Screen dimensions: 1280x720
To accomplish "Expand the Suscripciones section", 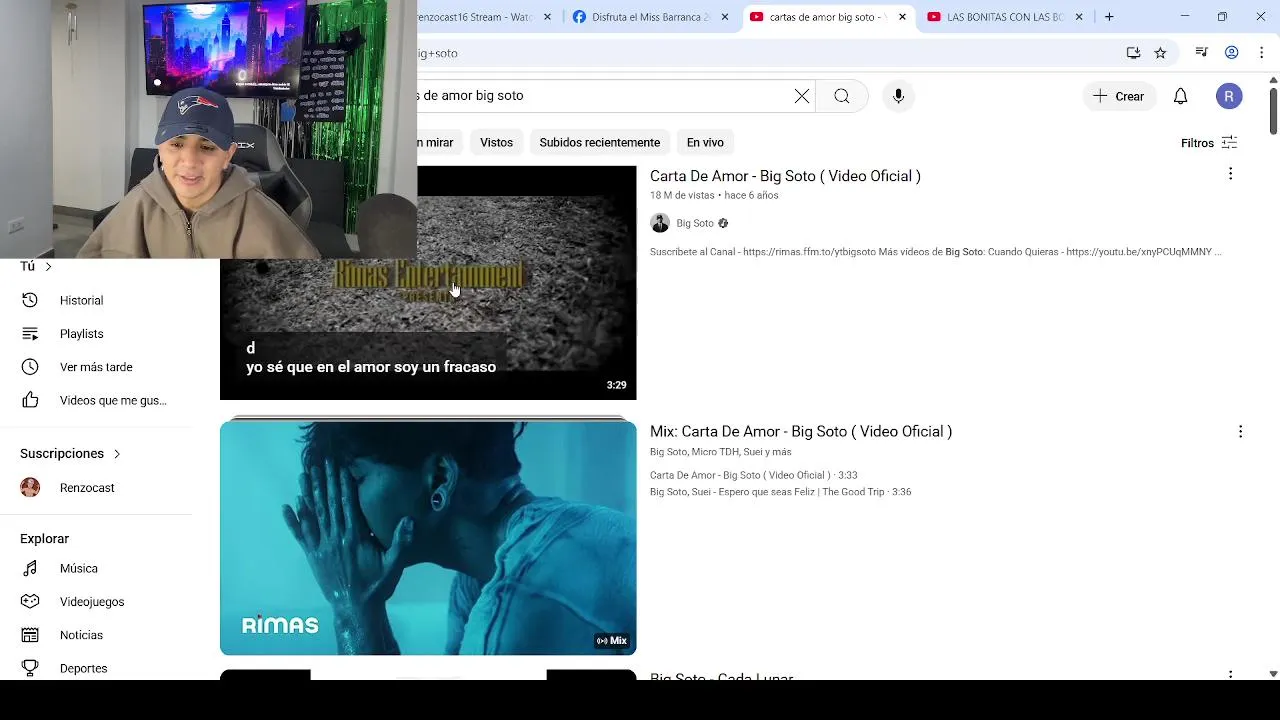I will 70,454.
